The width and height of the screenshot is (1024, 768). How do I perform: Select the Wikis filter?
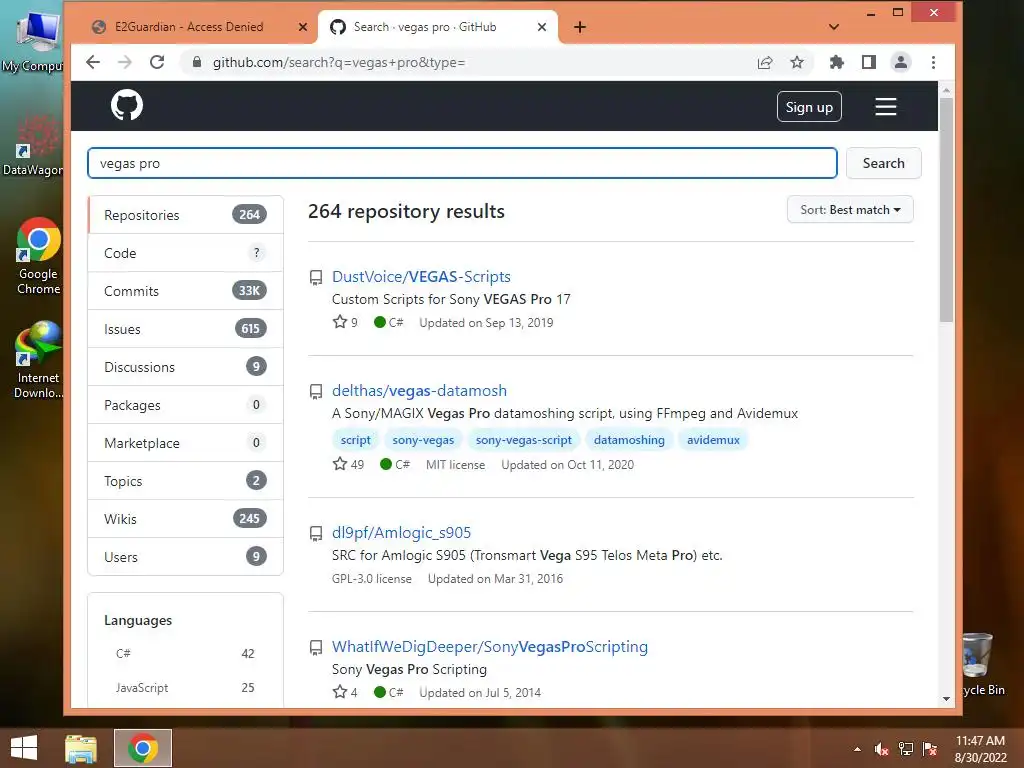tap(185, 519)
